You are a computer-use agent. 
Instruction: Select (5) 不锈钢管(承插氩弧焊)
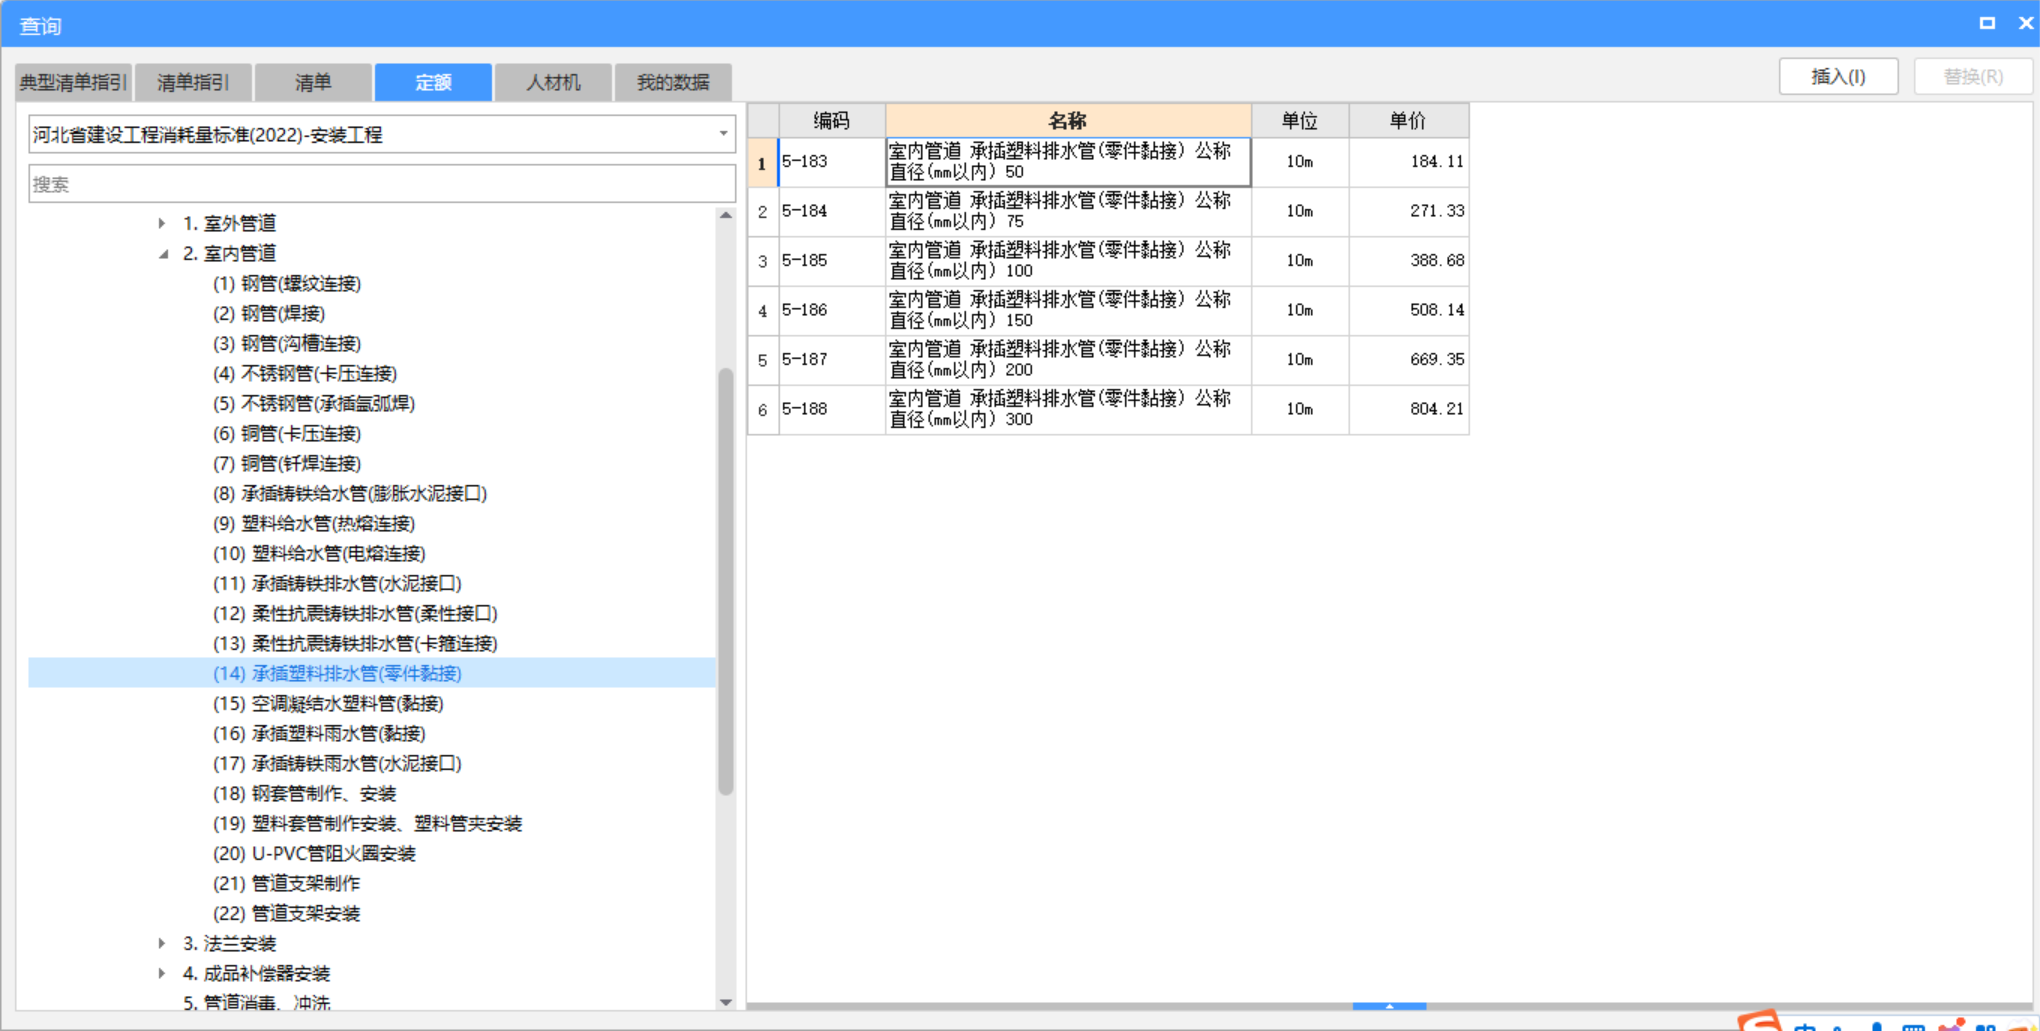pos(314,403)
